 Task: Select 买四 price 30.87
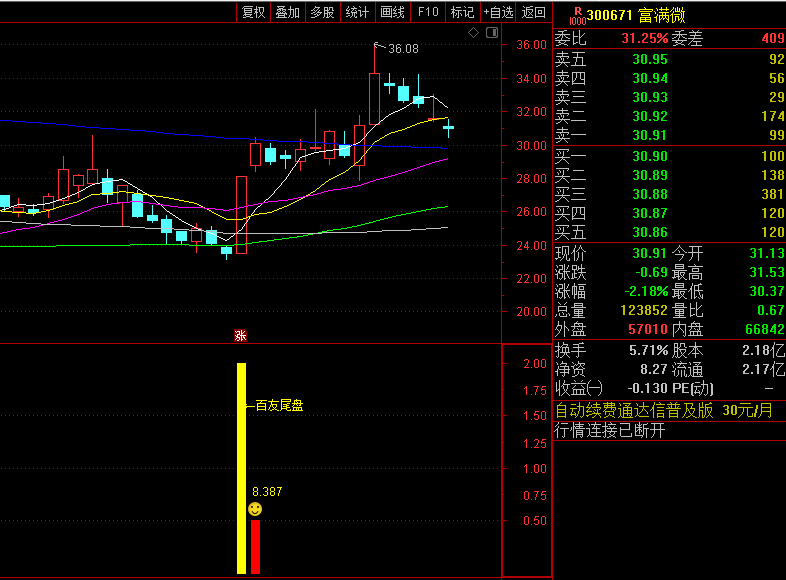point(650,214)
